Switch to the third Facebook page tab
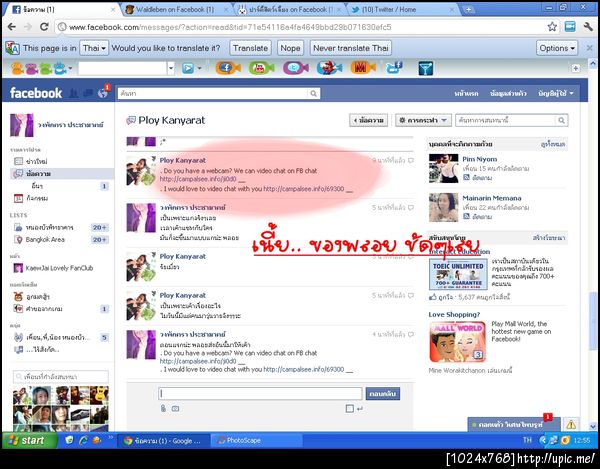Viewport: 600px width, 469px height. pyautogui.click(x=289, y=10)
